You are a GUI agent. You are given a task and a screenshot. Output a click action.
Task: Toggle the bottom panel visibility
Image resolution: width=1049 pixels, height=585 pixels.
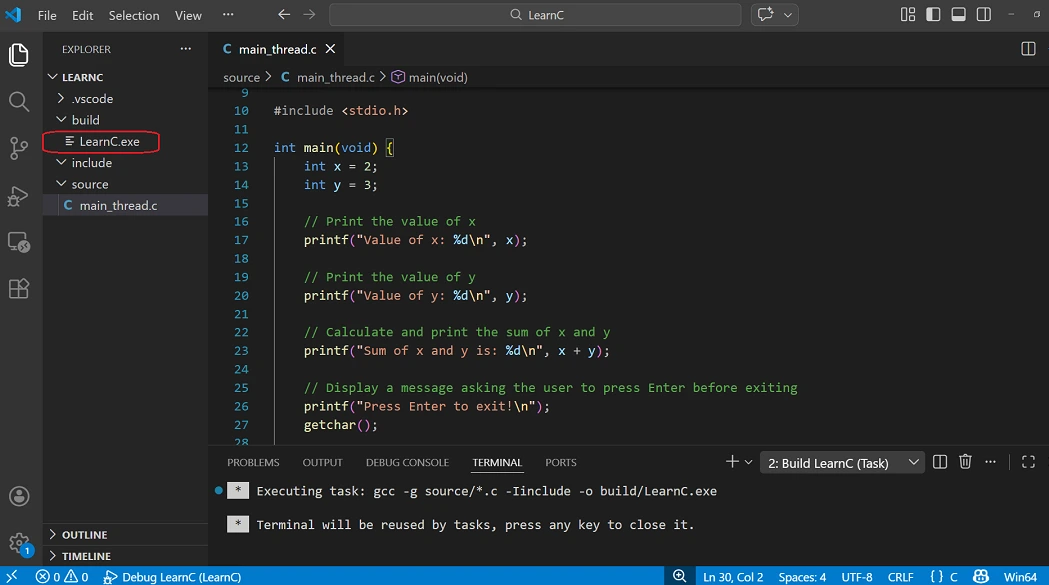click(x=959, y=14)
